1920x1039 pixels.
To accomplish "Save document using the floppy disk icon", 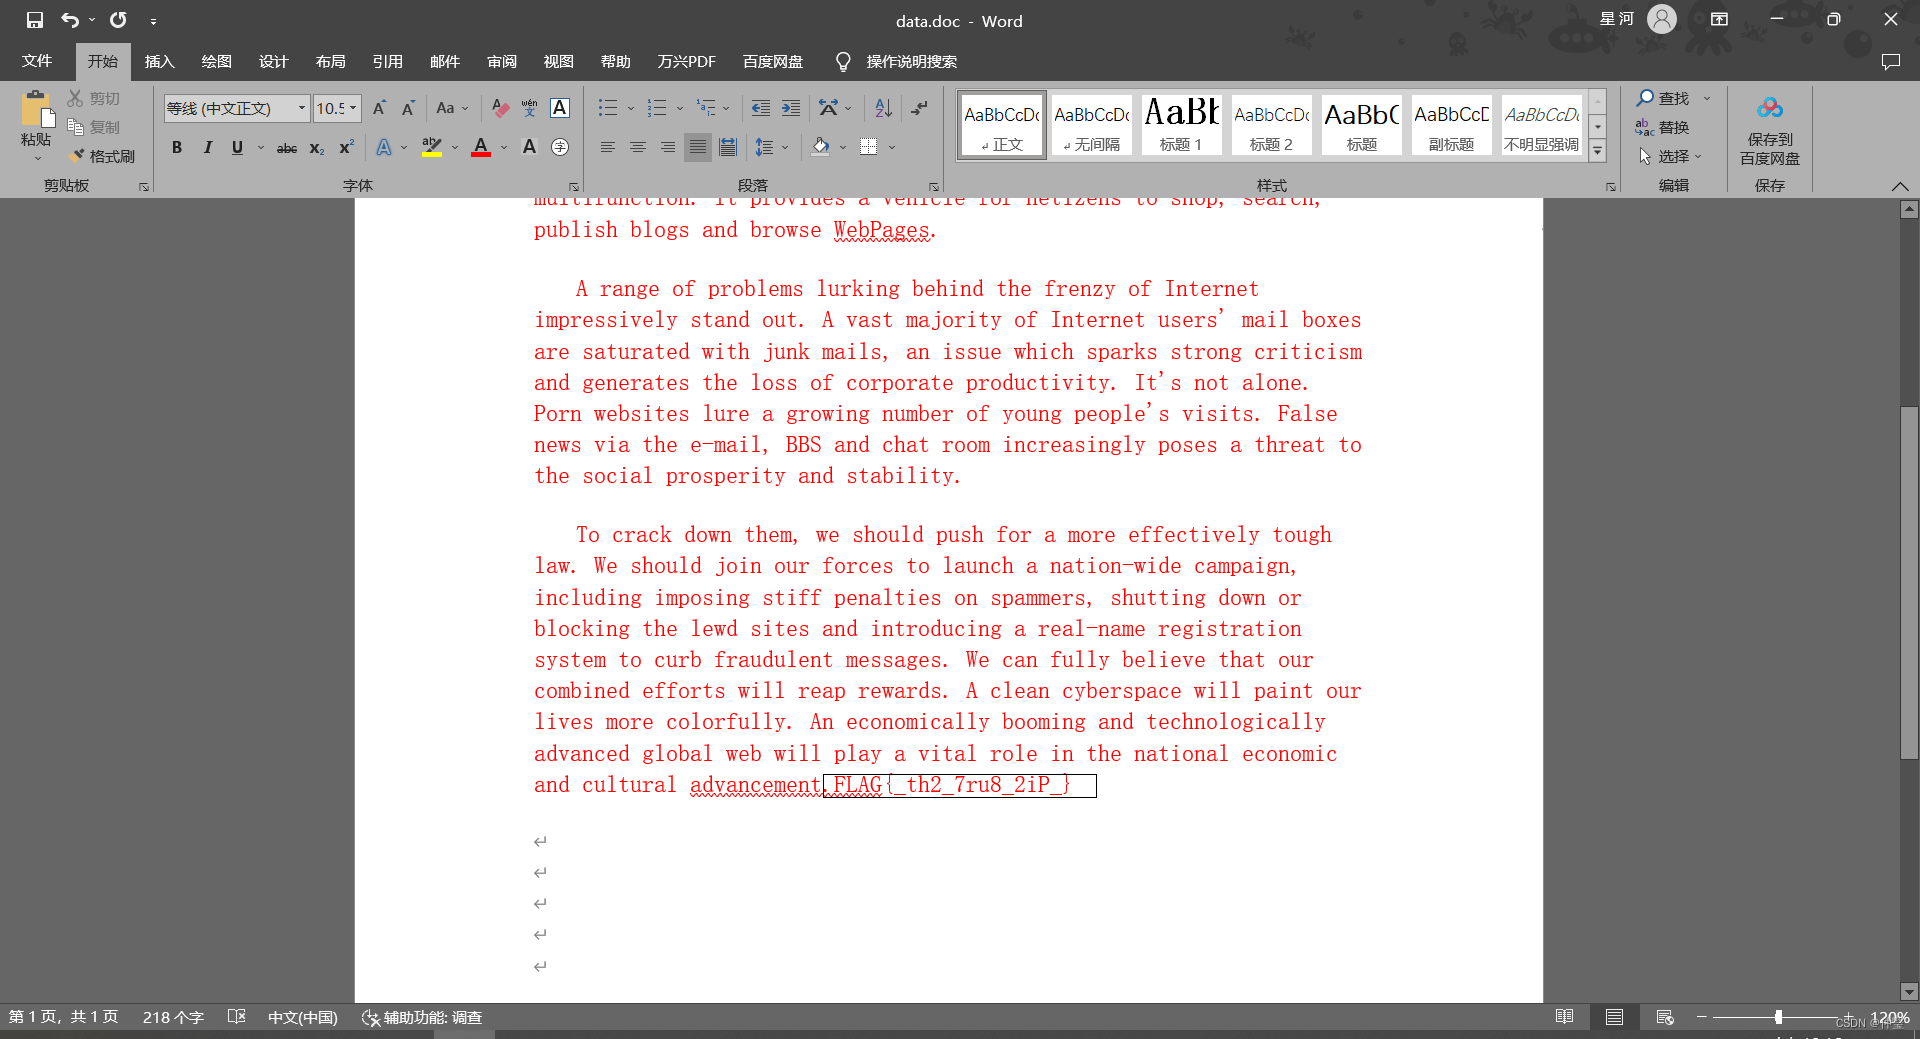I will pyautogui.click(x=35, y=20).
